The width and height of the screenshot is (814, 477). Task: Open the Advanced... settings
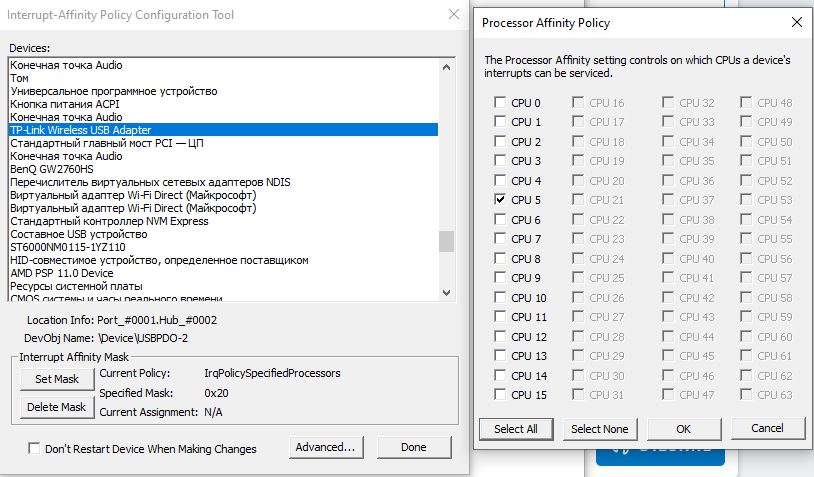pyautogui.click(x=325, y=447)
